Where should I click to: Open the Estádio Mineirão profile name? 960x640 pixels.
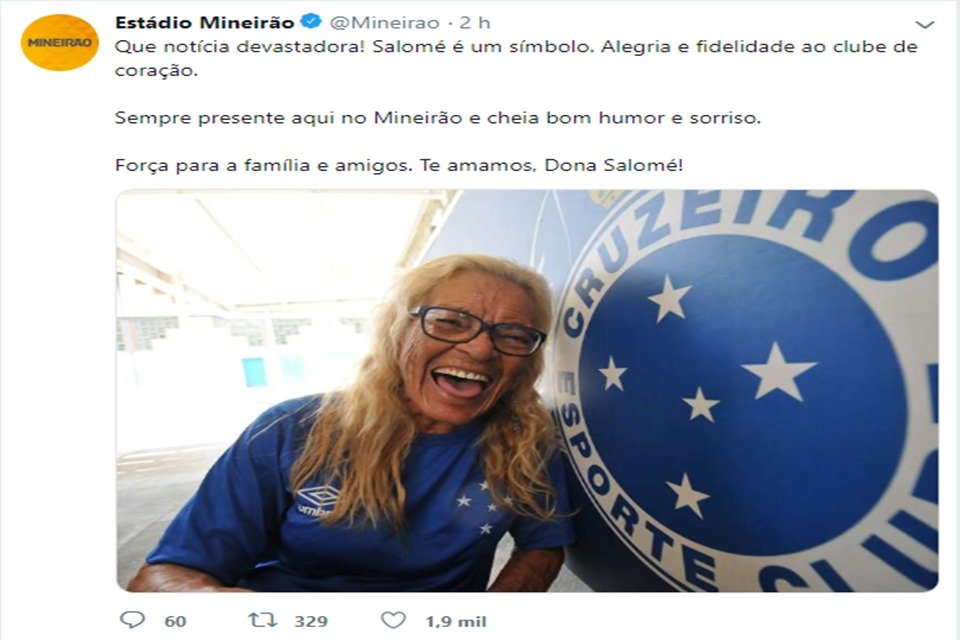tap(204, 23)
